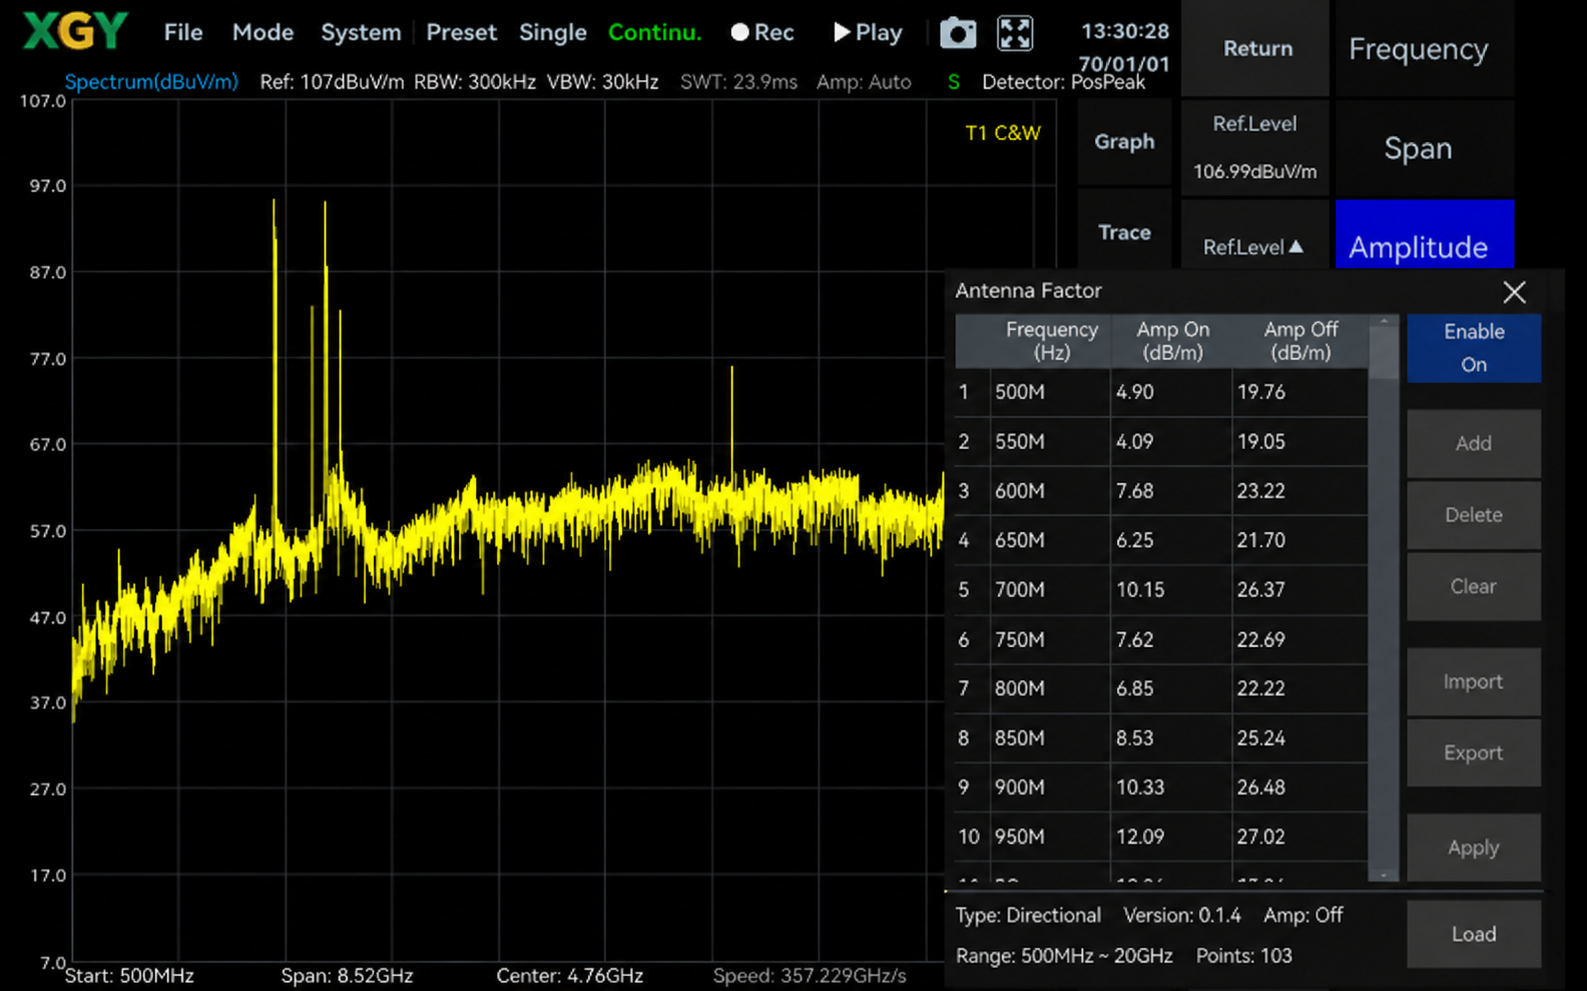Click the Frequency (Hz) column header
This screenshot has width=1587, height=991.
pyautogui.click(x=1051, y=341)
